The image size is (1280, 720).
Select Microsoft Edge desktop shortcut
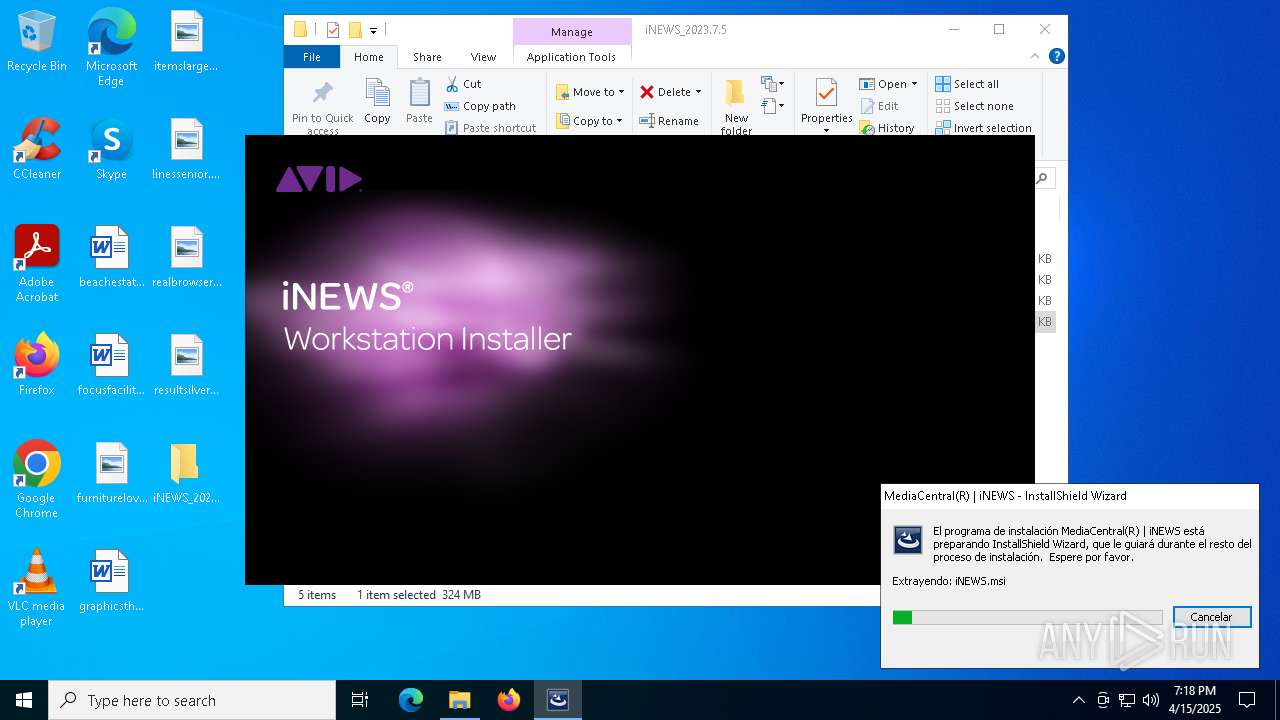tap(111, 48)
